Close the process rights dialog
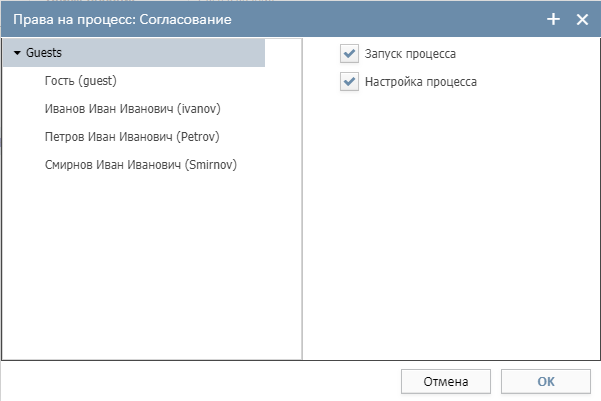The height and width of the screenshot is (401, 601). coord(582,19)
